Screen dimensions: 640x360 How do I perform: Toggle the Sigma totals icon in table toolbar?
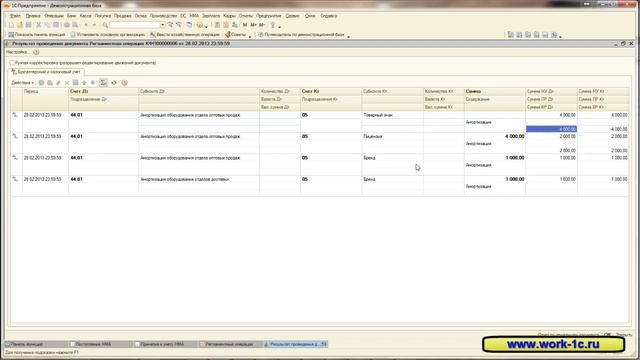pyautogui.click(x=104, y=83)
